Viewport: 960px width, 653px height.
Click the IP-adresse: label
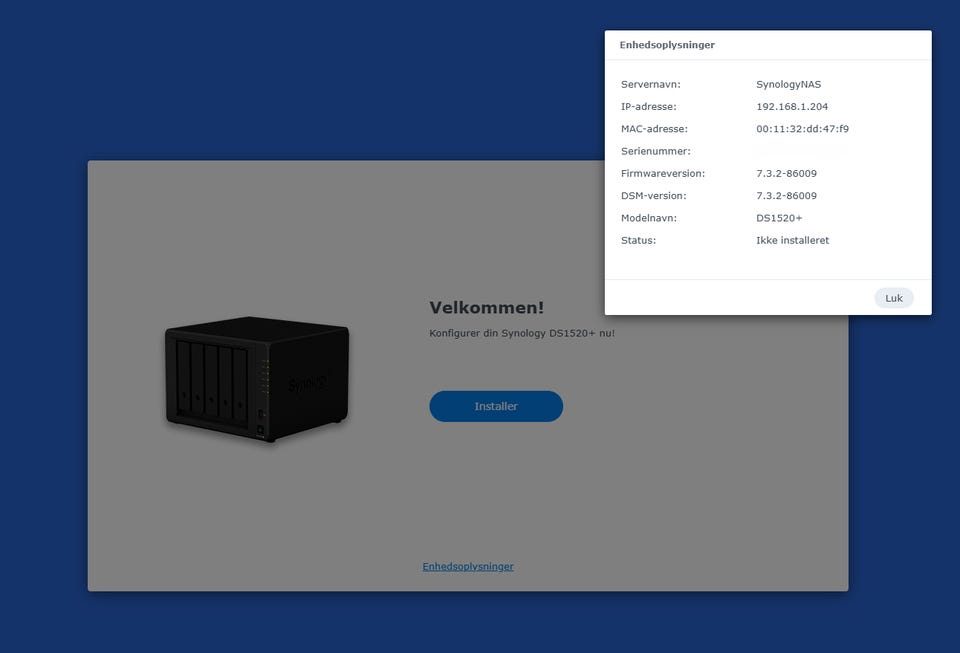(648, 106)
